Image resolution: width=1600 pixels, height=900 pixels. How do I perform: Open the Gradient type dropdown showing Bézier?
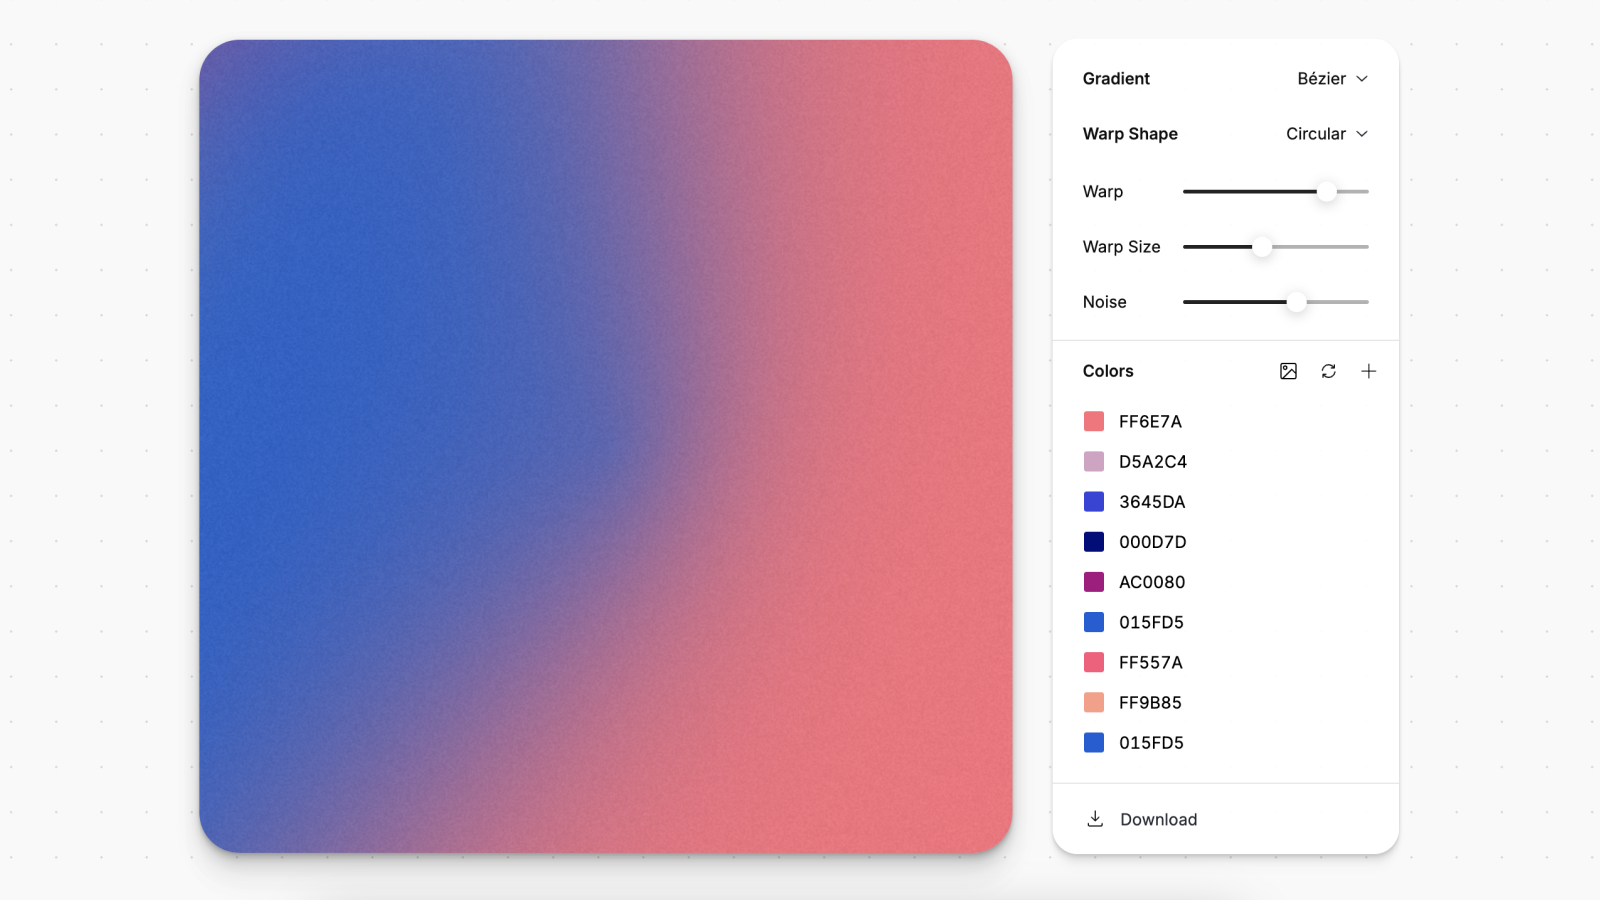(1331, 79)
